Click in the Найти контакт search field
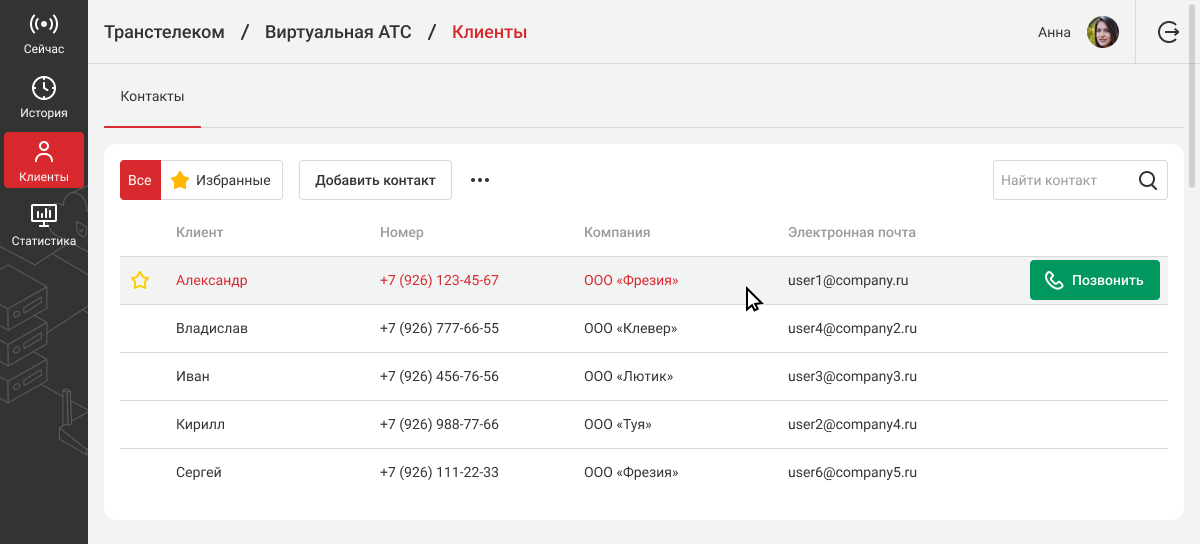The width and height of the screenshot is (1200, 544). click(1060, 181)
